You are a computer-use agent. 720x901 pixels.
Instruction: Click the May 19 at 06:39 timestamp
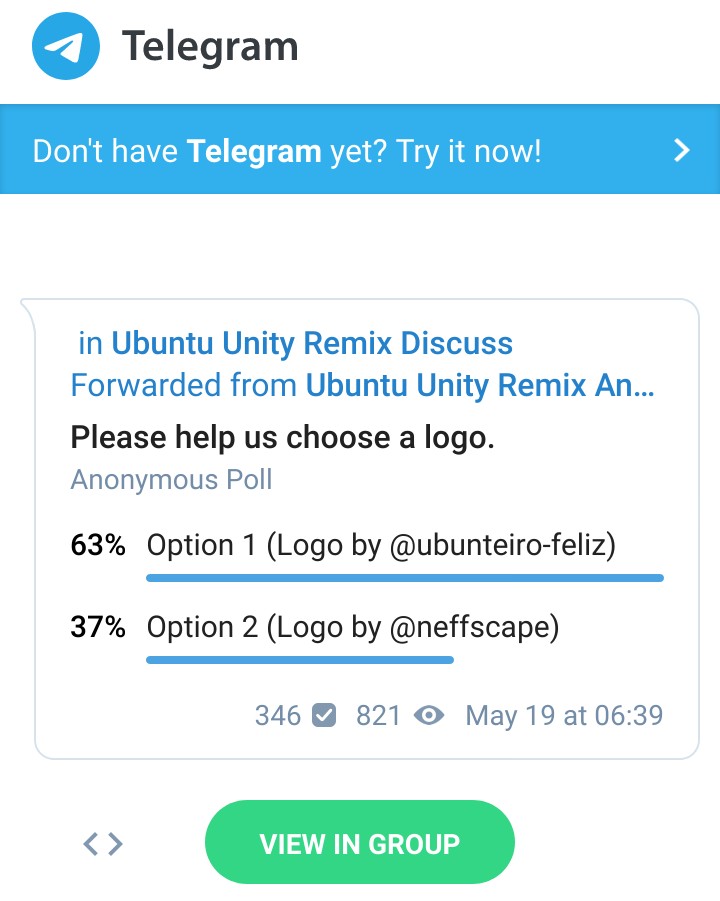(x=564, y=715)
